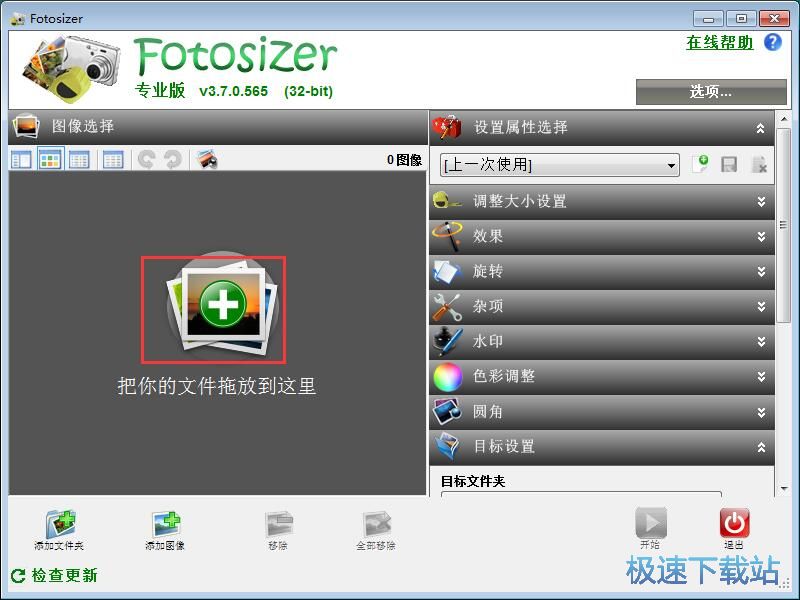Click the settings panel scrollbar thumb
The width and height of the screenshot is (800, 600).
point(783,224)
